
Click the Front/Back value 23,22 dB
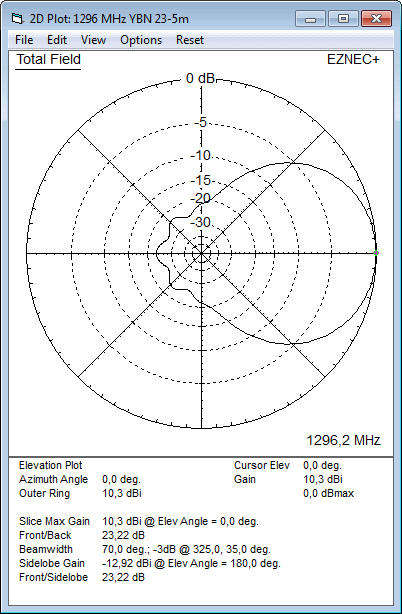pyautogui.click(x=123, y=535)
